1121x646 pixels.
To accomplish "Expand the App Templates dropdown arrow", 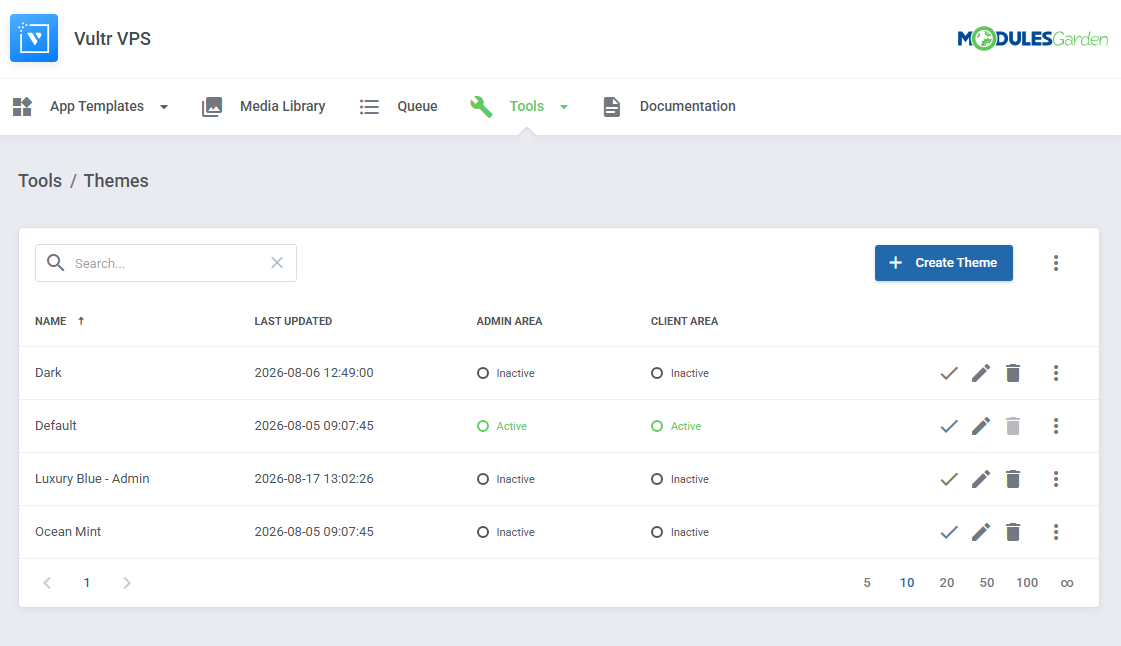I will (164, 107).
